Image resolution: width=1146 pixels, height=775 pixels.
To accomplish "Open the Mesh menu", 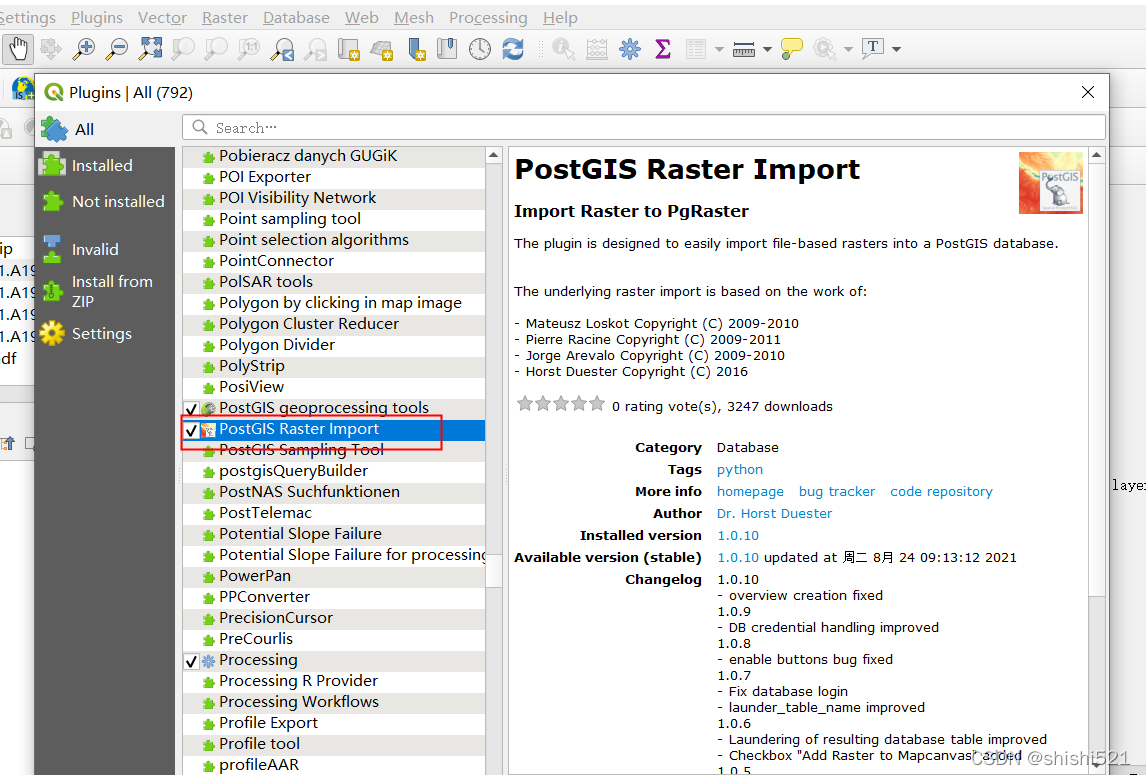I will point(414,18).
